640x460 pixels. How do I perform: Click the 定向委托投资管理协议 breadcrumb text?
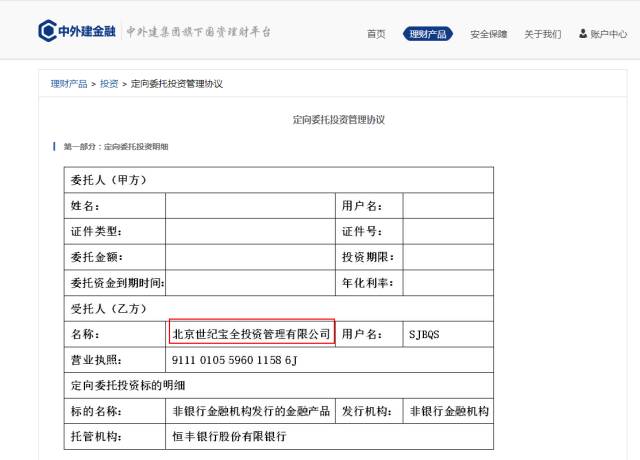point(176,84)
